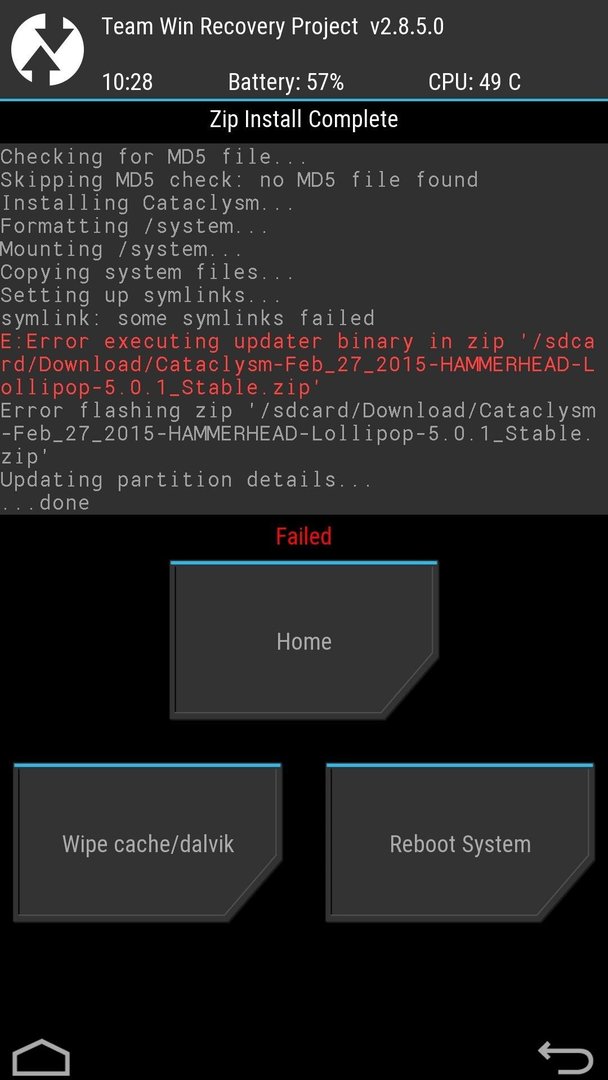This screenshot has height=1080, width=608.
Task: Click the Zip Install Complete header
Action: pos(304,119)
